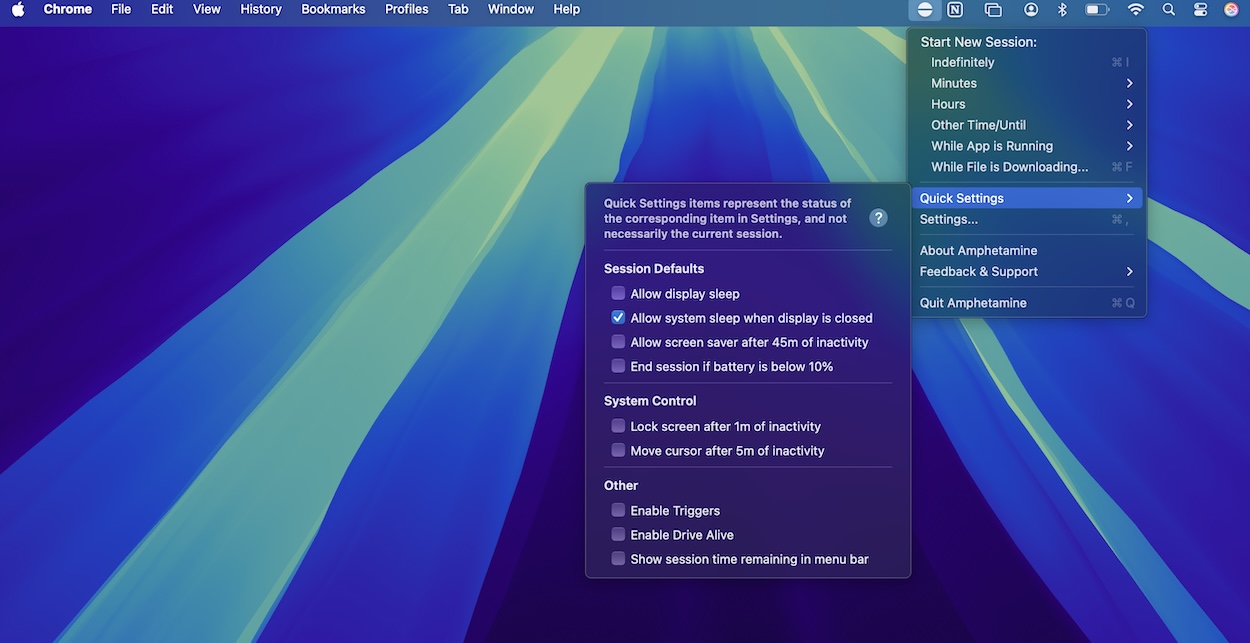
Task: Click the Session Defaults heading text
Action: tap(654, 269)
